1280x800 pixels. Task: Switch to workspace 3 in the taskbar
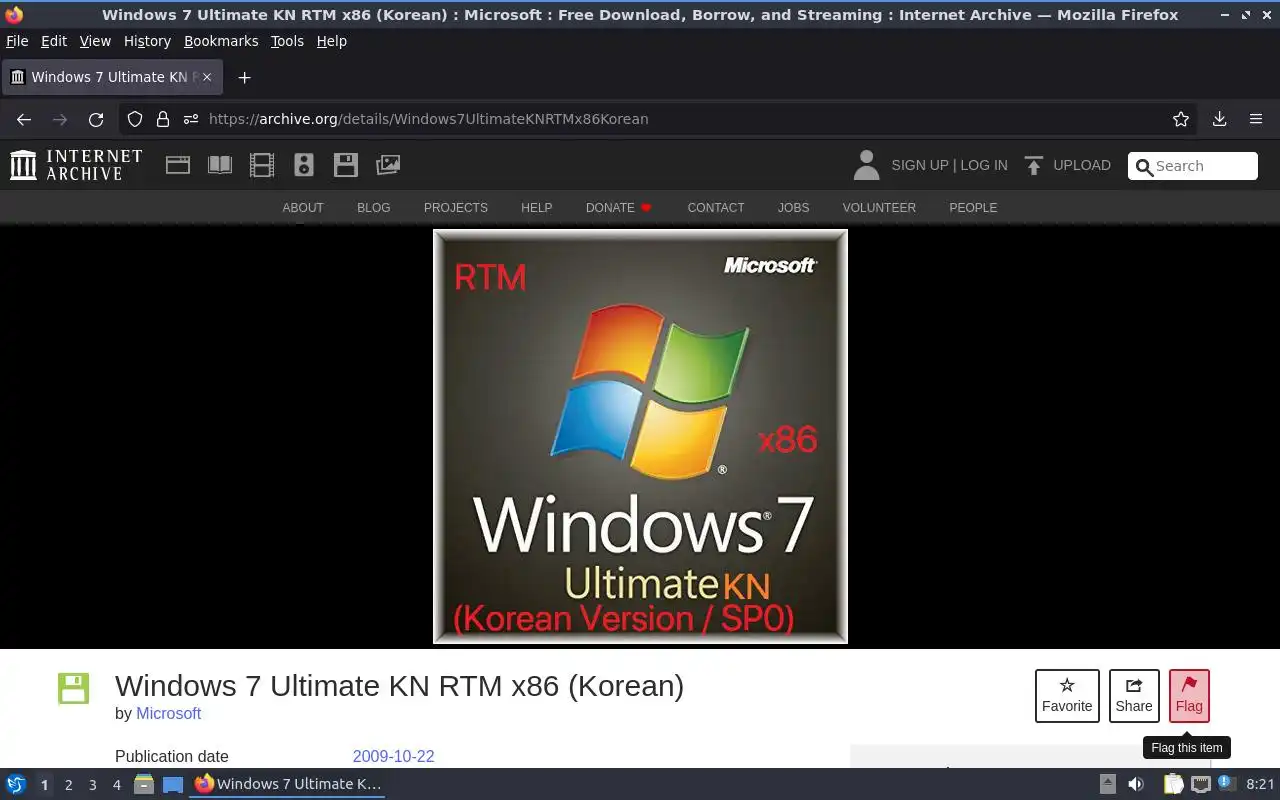(92, 785)
